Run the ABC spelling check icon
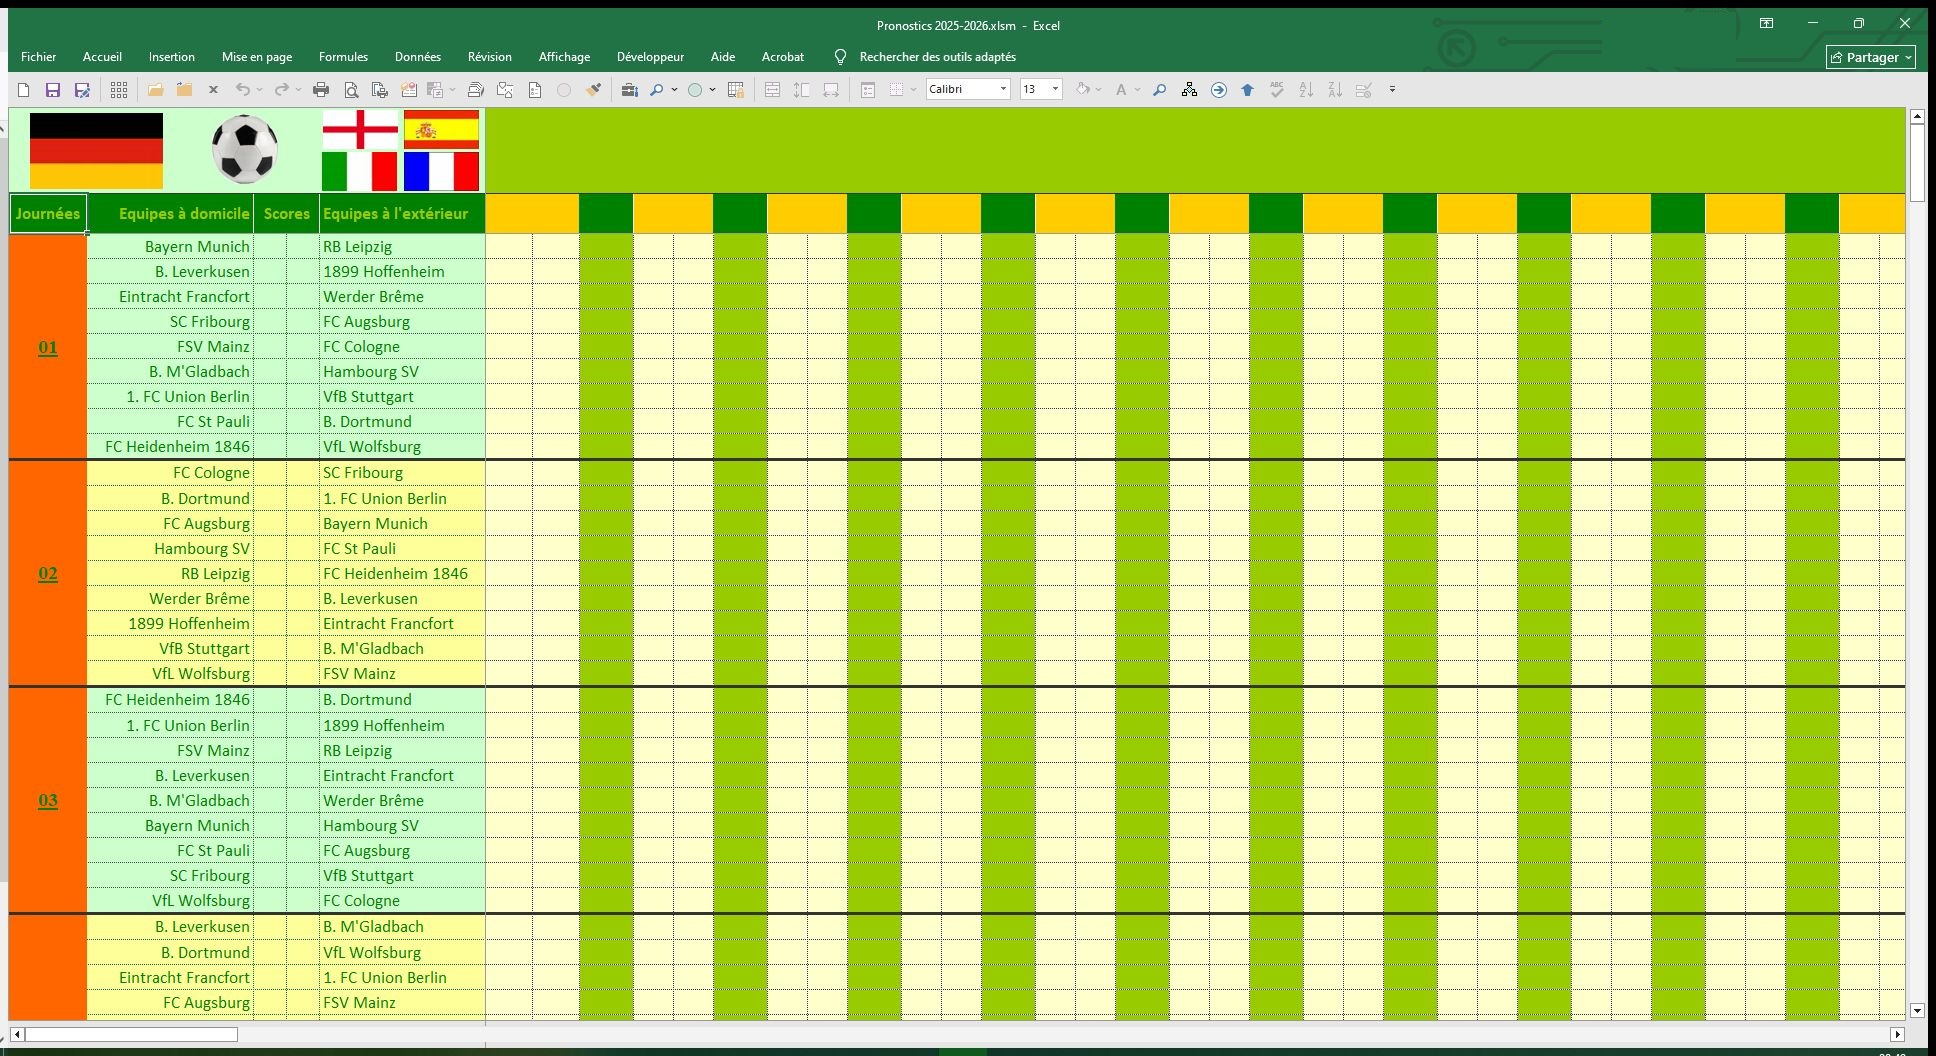 coord(1277,90)
